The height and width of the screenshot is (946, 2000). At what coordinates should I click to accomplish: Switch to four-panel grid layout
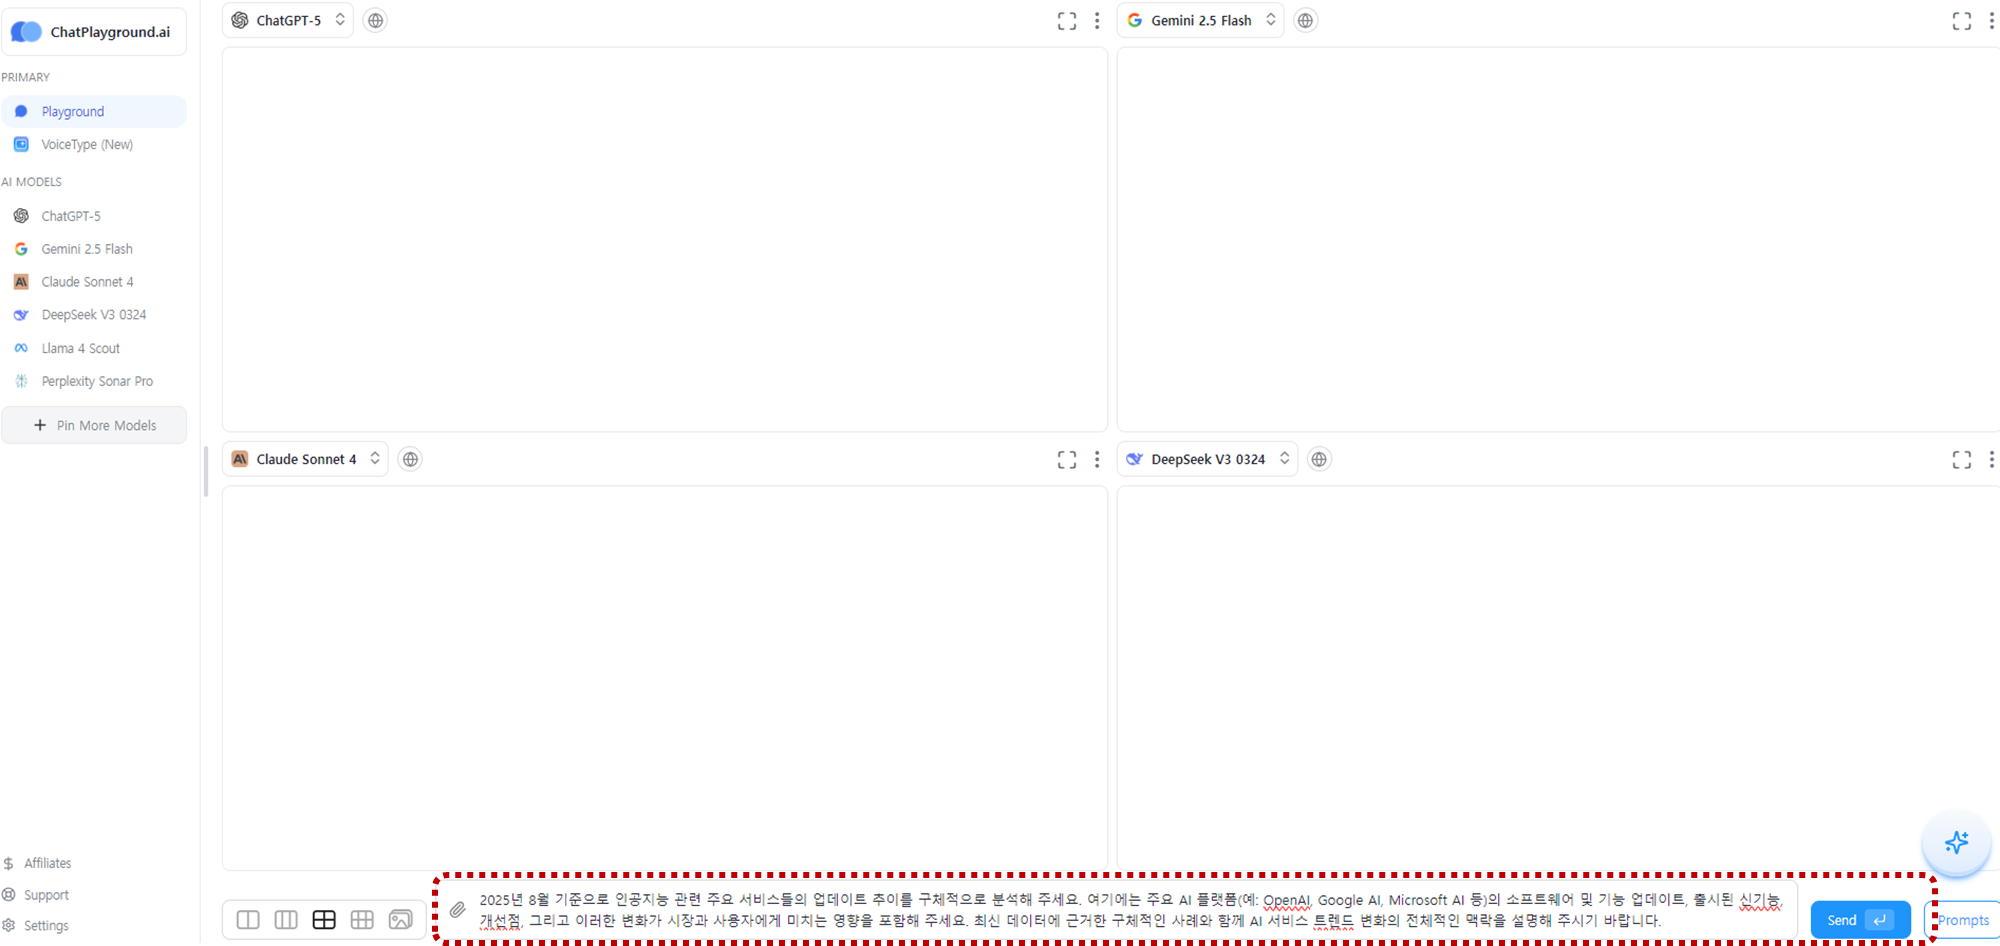(324, 920)
